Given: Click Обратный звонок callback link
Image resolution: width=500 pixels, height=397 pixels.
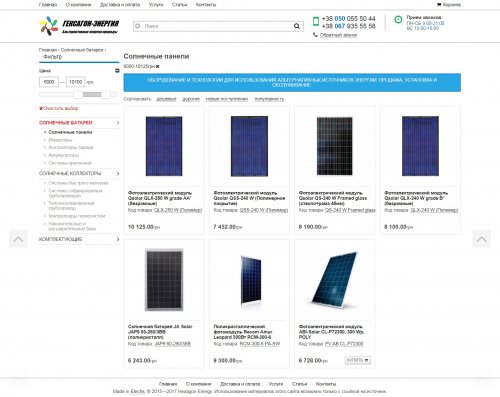Looking at the screenshot, I should 338,35.
